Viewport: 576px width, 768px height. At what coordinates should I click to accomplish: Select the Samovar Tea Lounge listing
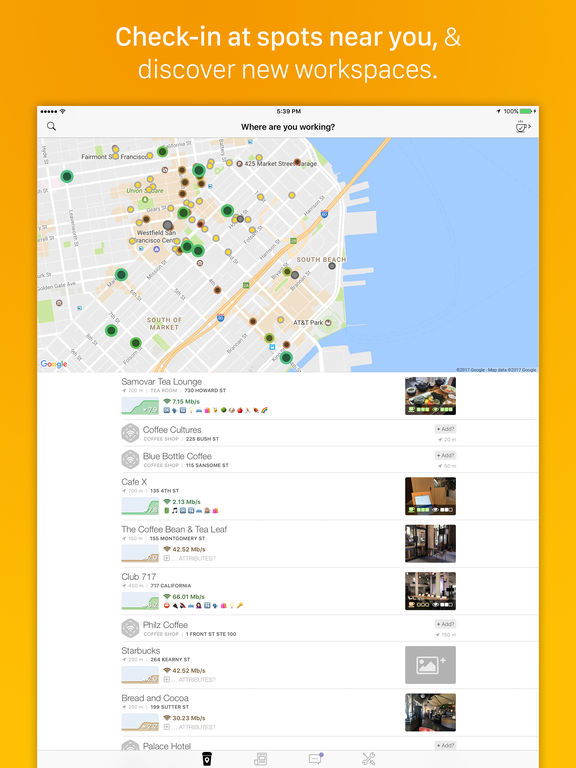[288, 396]
